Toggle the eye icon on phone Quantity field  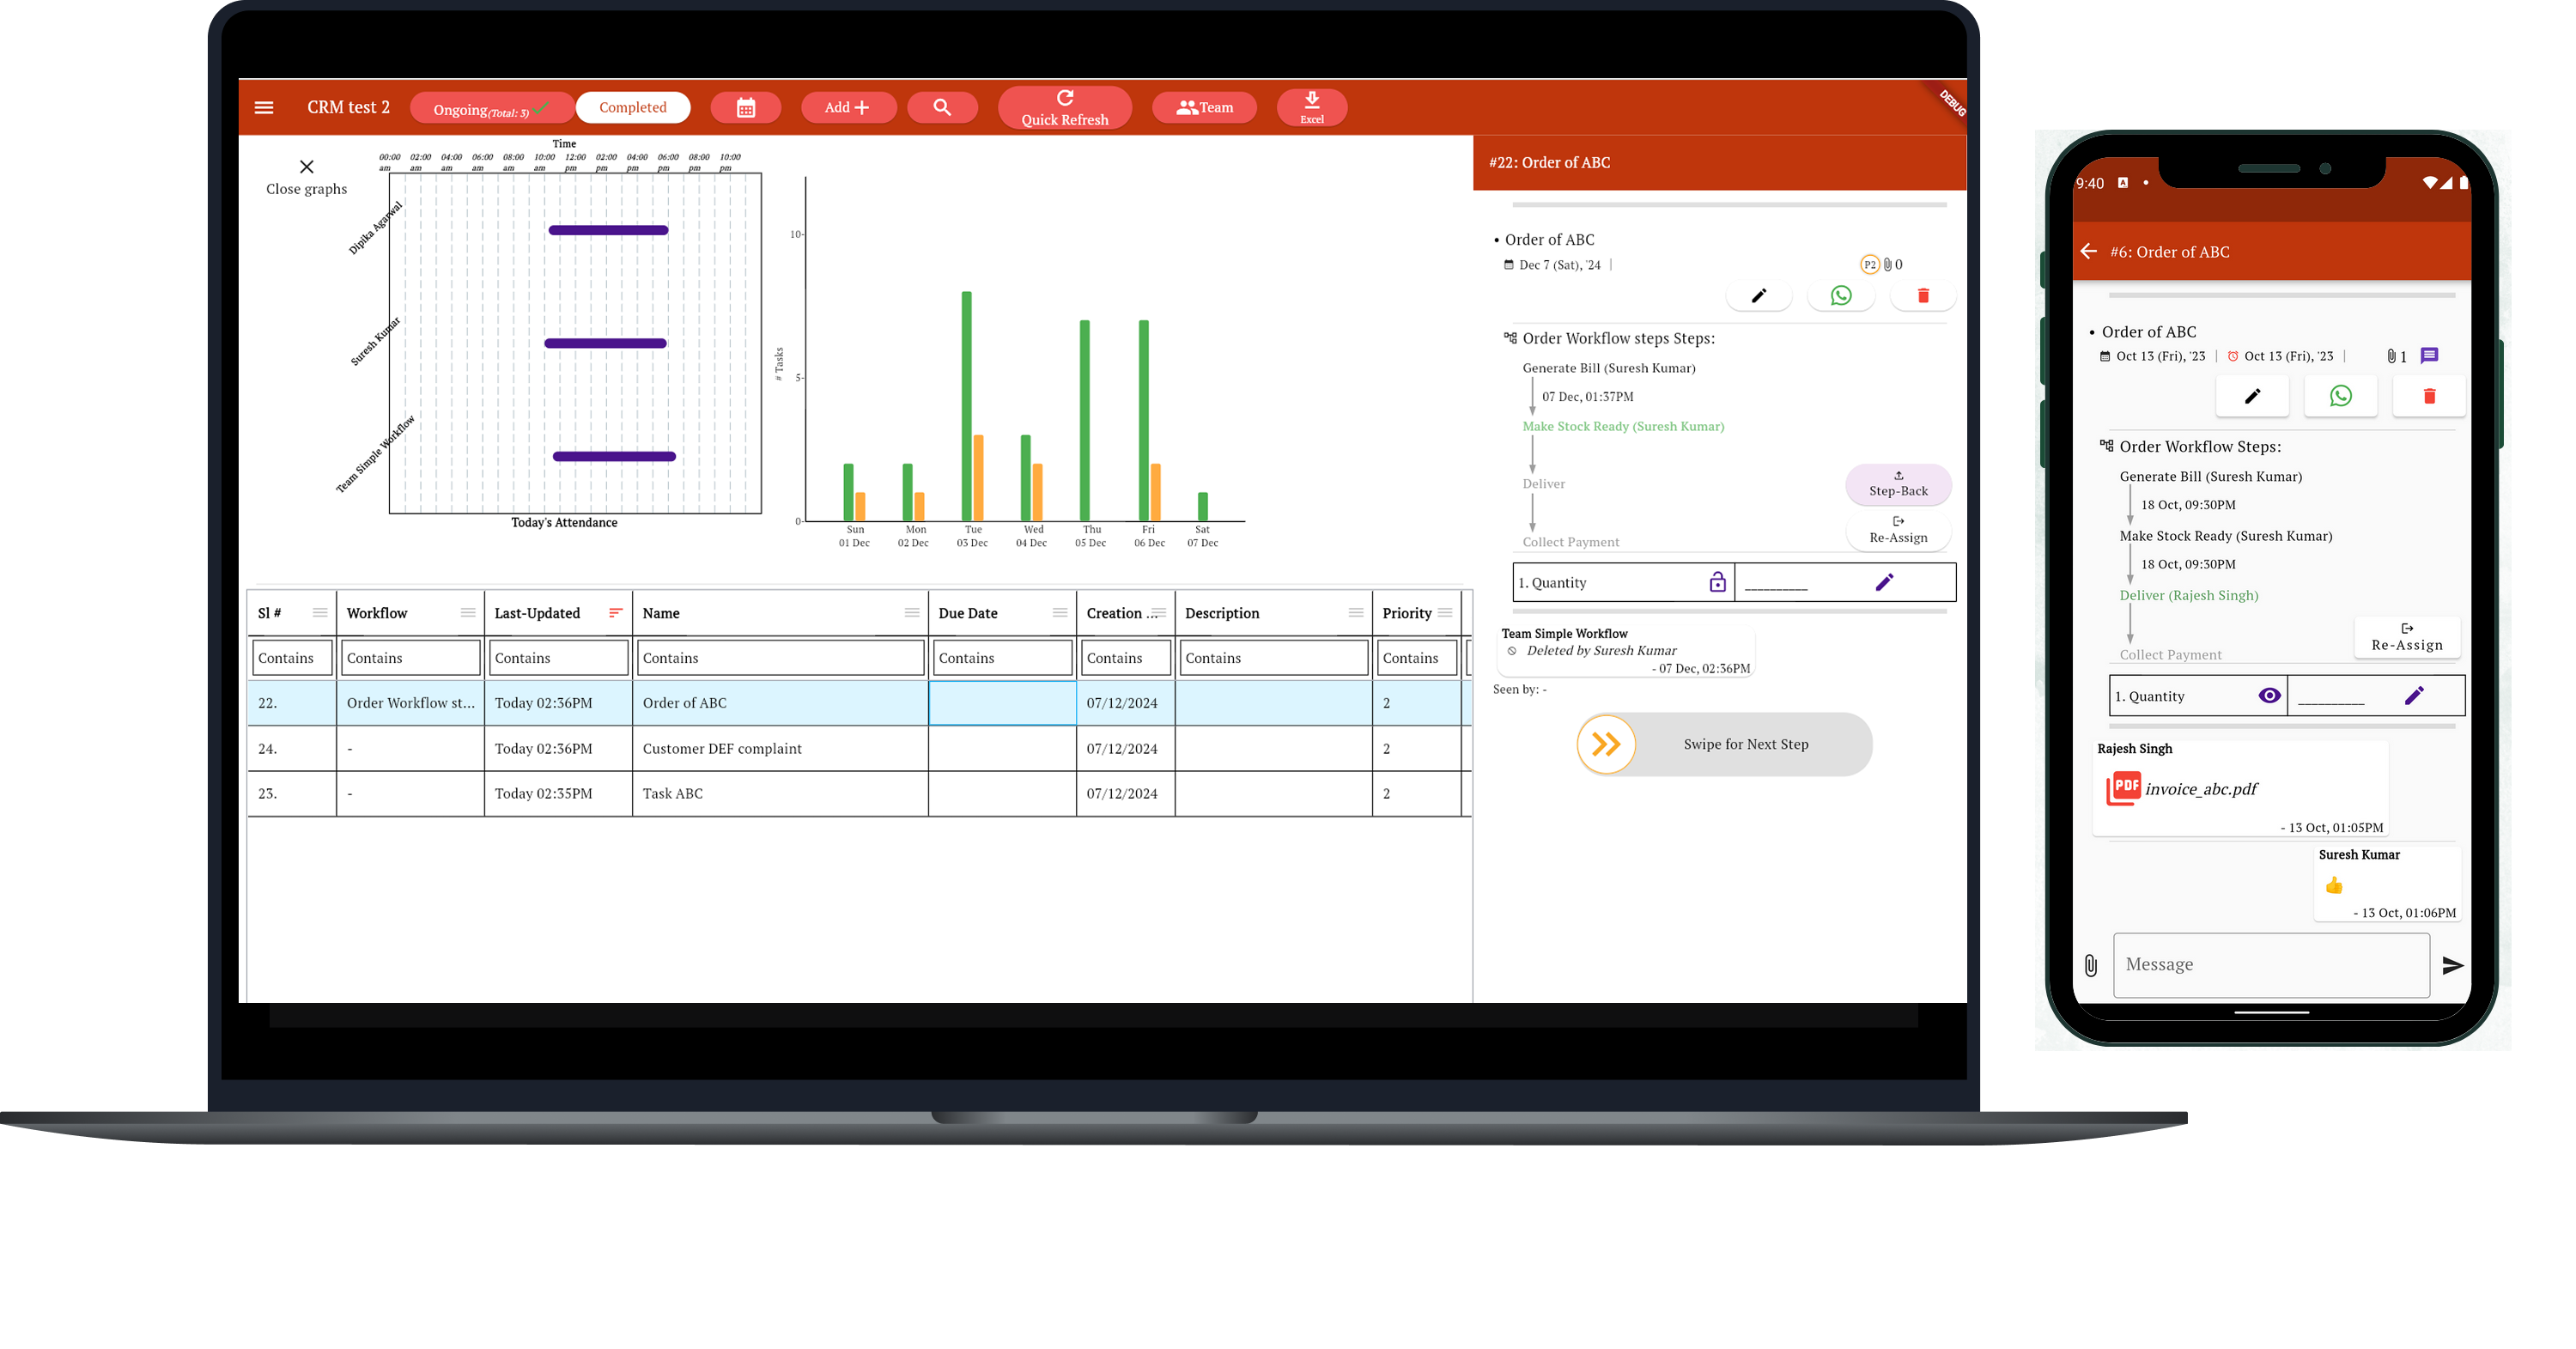pos(2269,696)
